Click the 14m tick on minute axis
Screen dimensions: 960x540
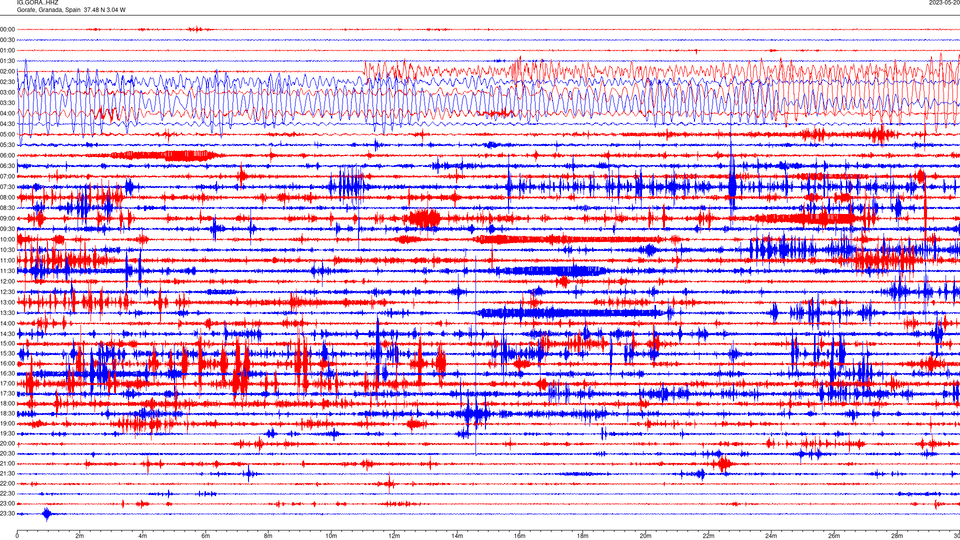pos(457,536)
